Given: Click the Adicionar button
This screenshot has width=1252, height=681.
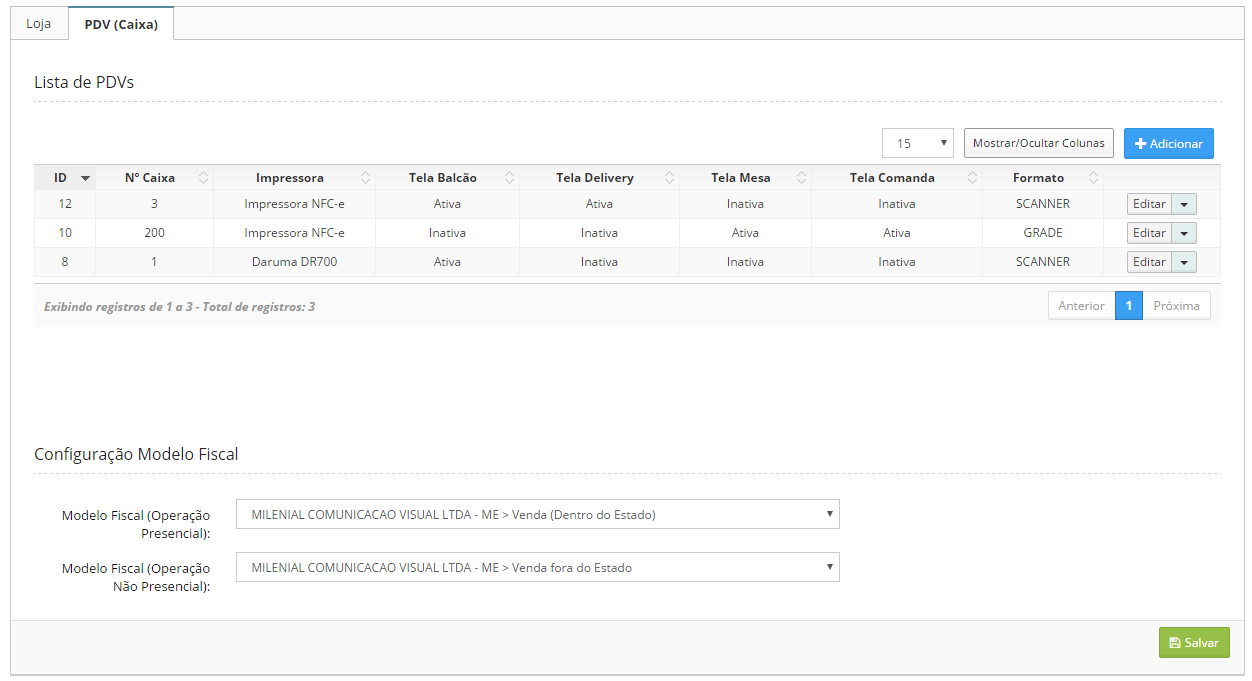Looking at the screenshot, I should (1168, 143).
